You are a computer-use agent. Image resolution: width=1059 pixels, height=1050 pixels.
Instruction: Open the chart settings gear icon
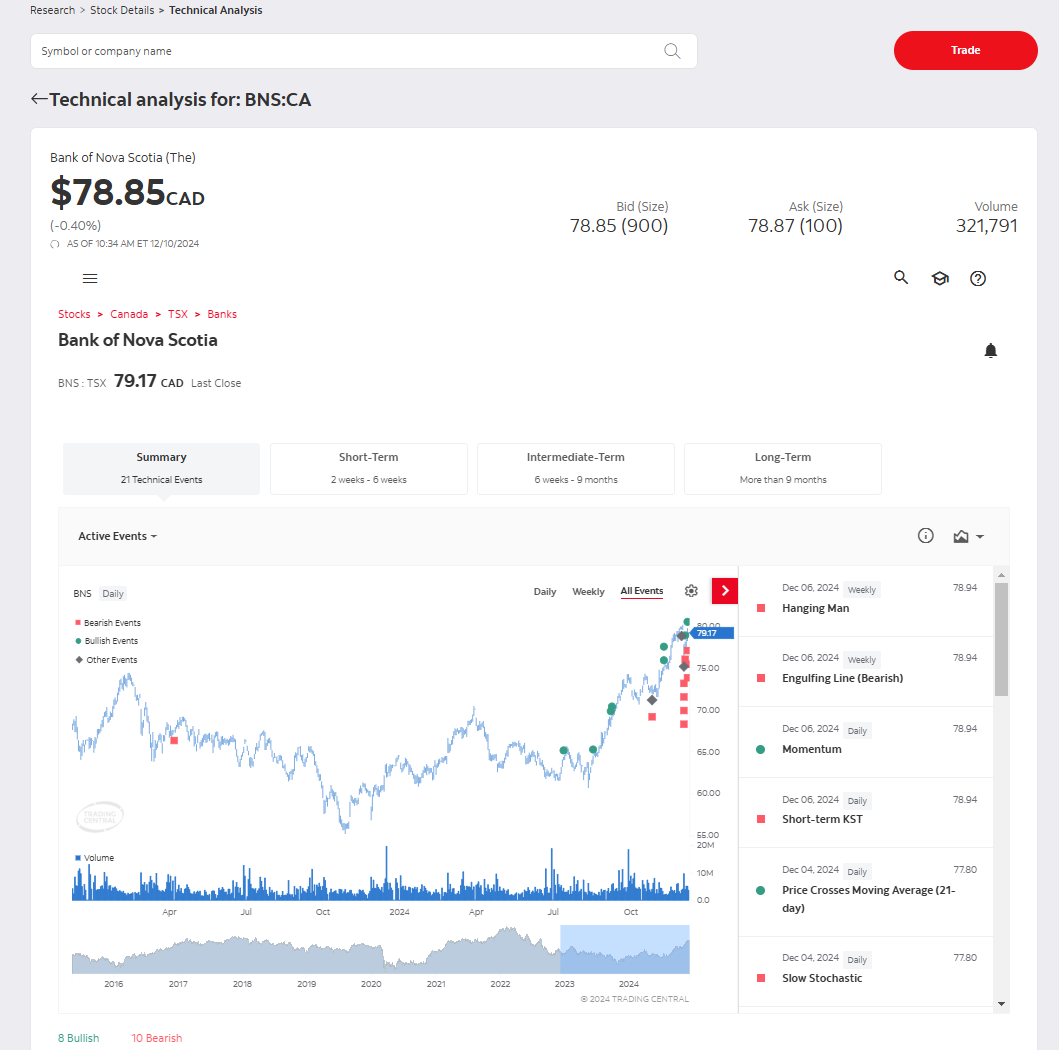point(691,591)
